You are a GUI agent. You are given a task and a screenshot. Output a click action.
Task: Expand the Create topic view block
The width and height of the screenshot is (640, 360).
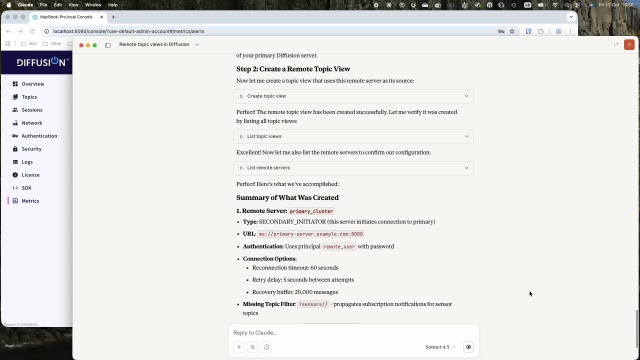(353, 96)
